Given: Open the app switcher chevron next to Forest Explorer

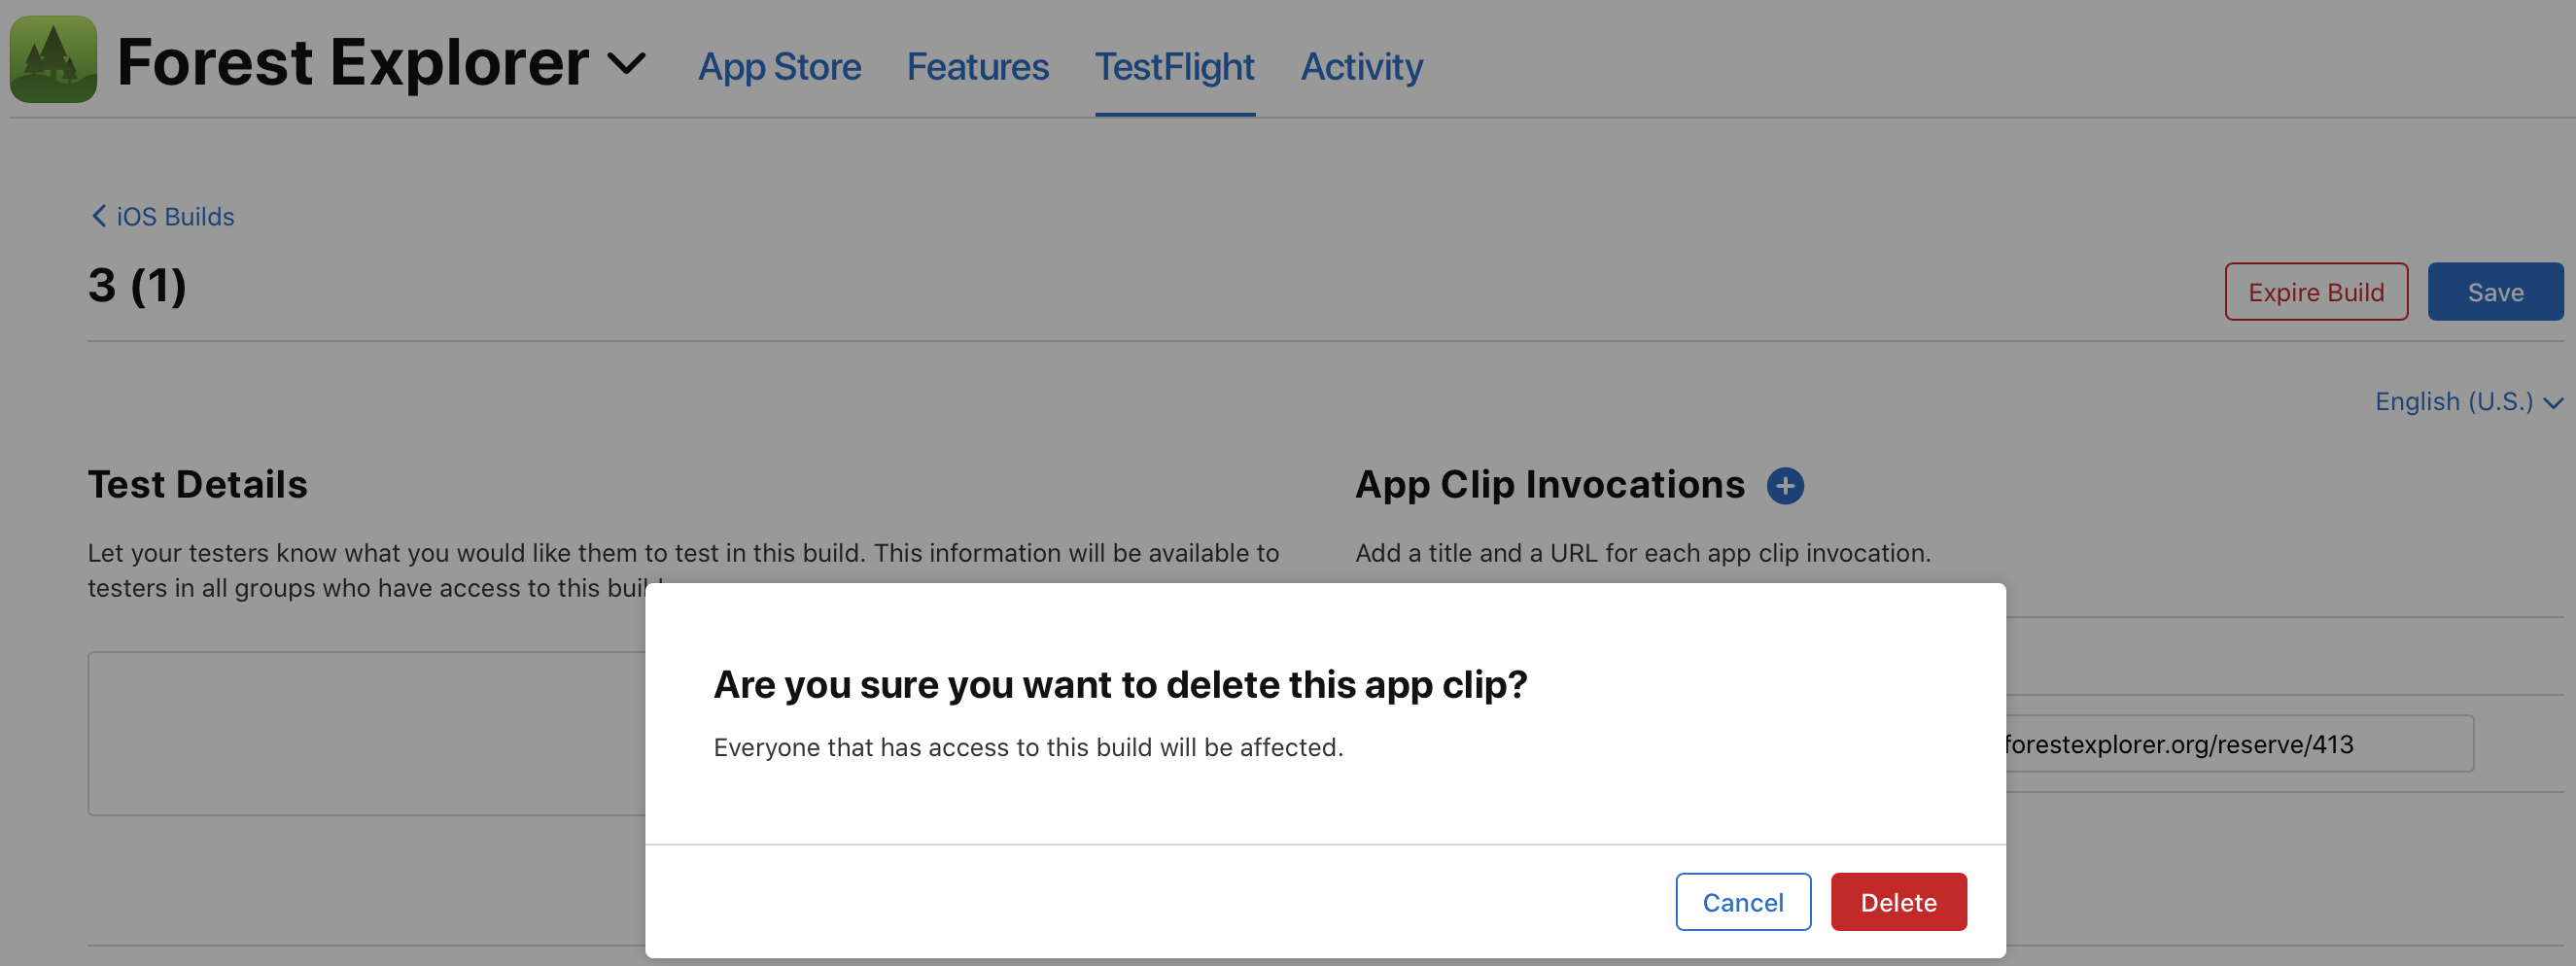Looking at the screenshot, I should point(628,63).
